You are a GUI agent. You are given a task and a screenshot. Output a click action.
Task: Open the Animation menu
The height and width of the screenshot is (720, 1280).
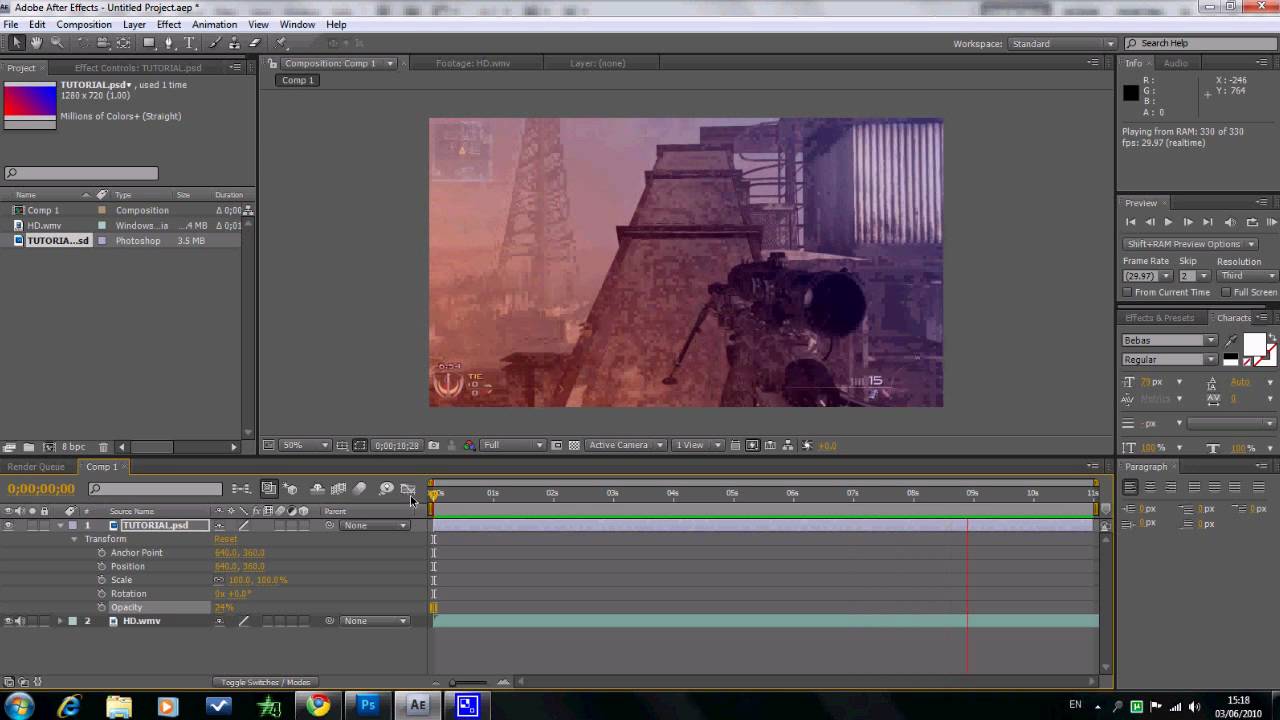pos(214,24)
